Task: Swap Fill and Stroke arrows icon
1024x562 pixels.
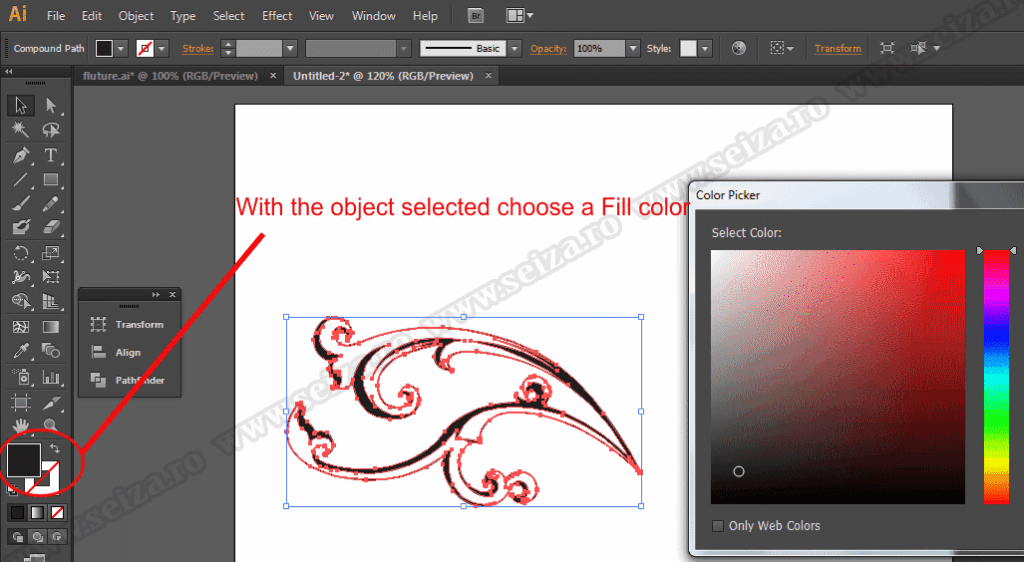Action: pyautogui.click(x=55, y=448)
